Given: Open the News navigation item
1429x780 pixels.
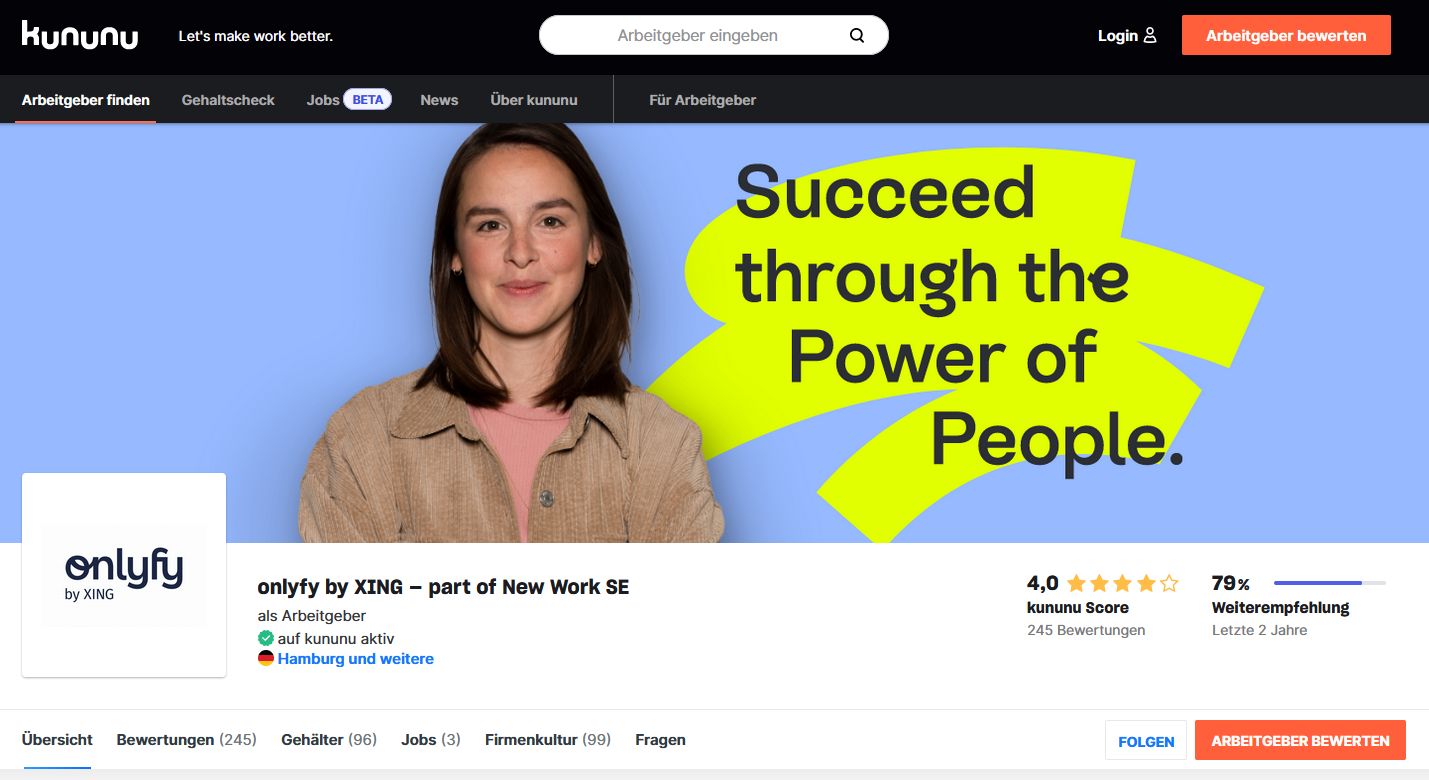Looking at the screenshot, I should [439, 100].
